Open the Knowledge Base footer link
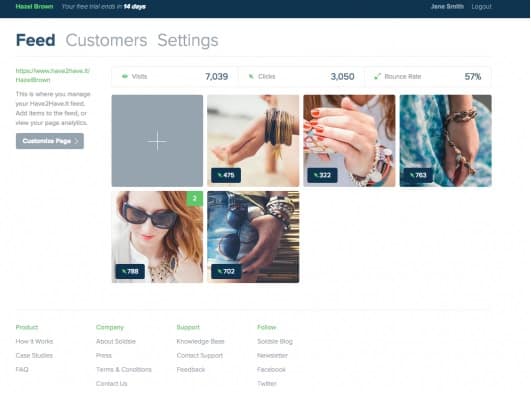 200,341
